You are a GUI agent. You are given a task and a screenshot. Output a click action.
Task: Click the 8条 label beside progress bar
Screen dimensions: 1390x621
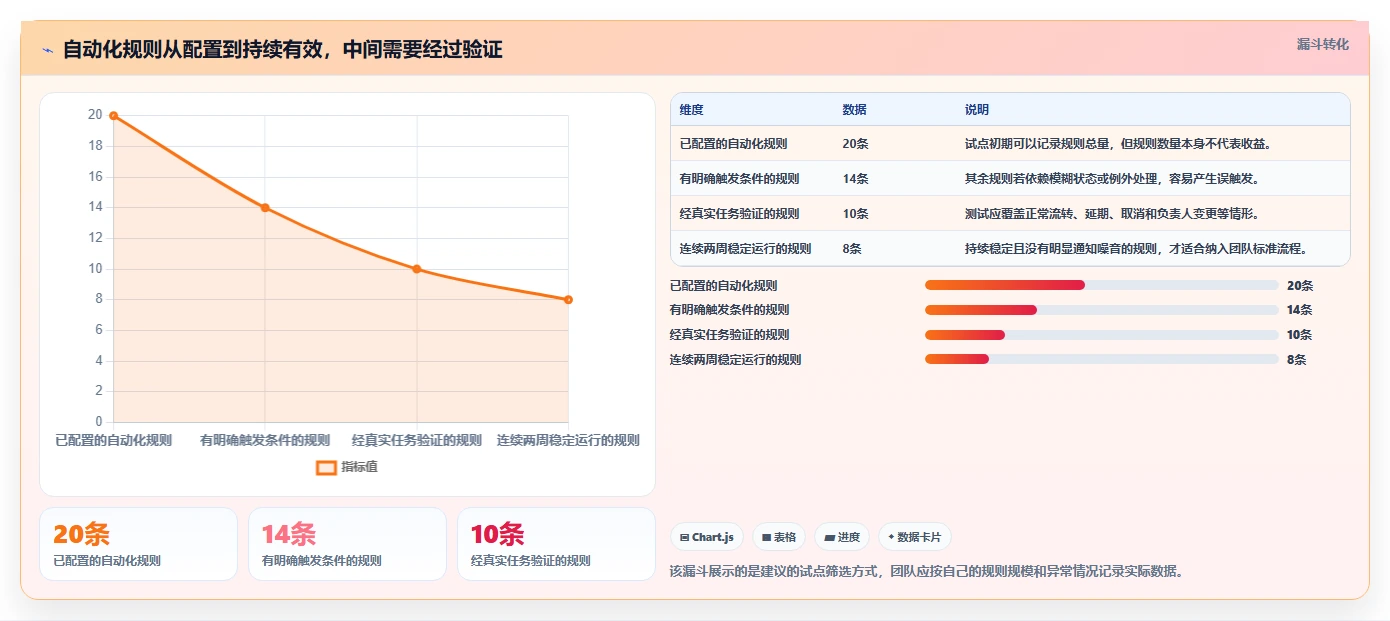[x=1297, y=360]
